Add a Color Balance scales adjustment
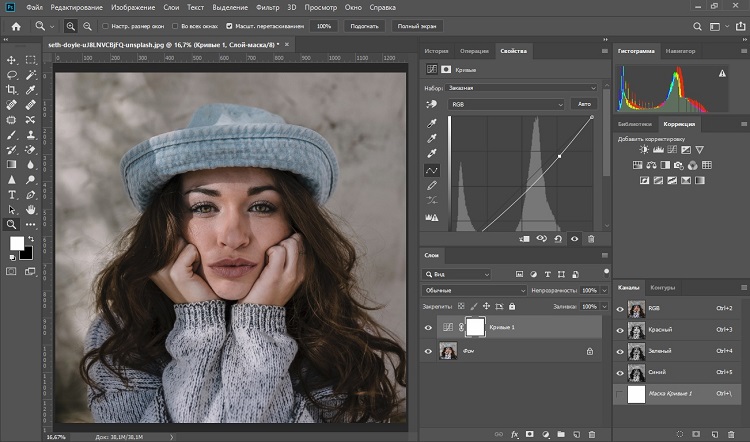 coord(651,165)
